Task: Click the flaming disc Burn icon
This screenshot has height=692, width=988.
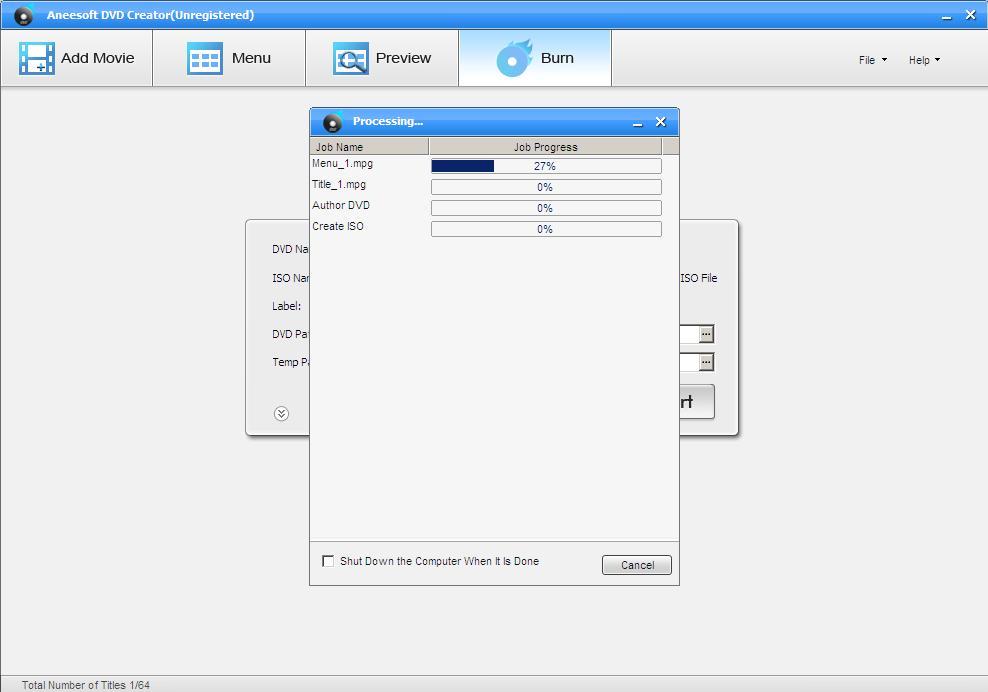Action: pos(514,58)
